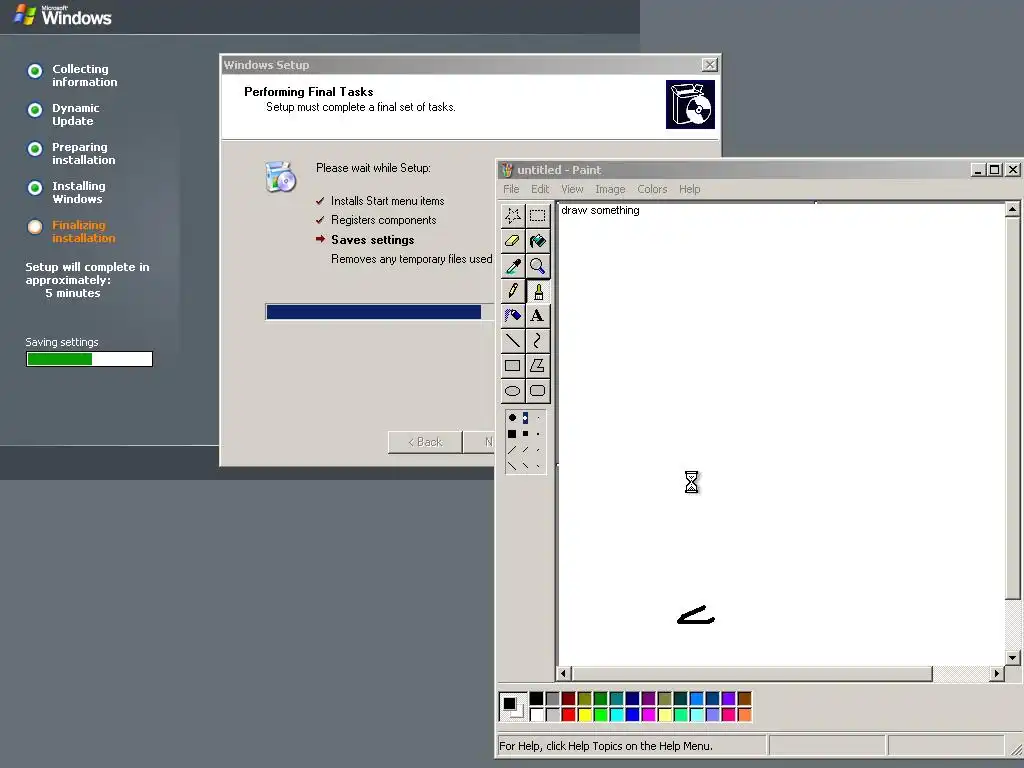Image resolution: width=1024 pixels, height=768 pixels.
Task: Click the horizontal scrollbar thumb in Paint
Action: click(752, 673)
